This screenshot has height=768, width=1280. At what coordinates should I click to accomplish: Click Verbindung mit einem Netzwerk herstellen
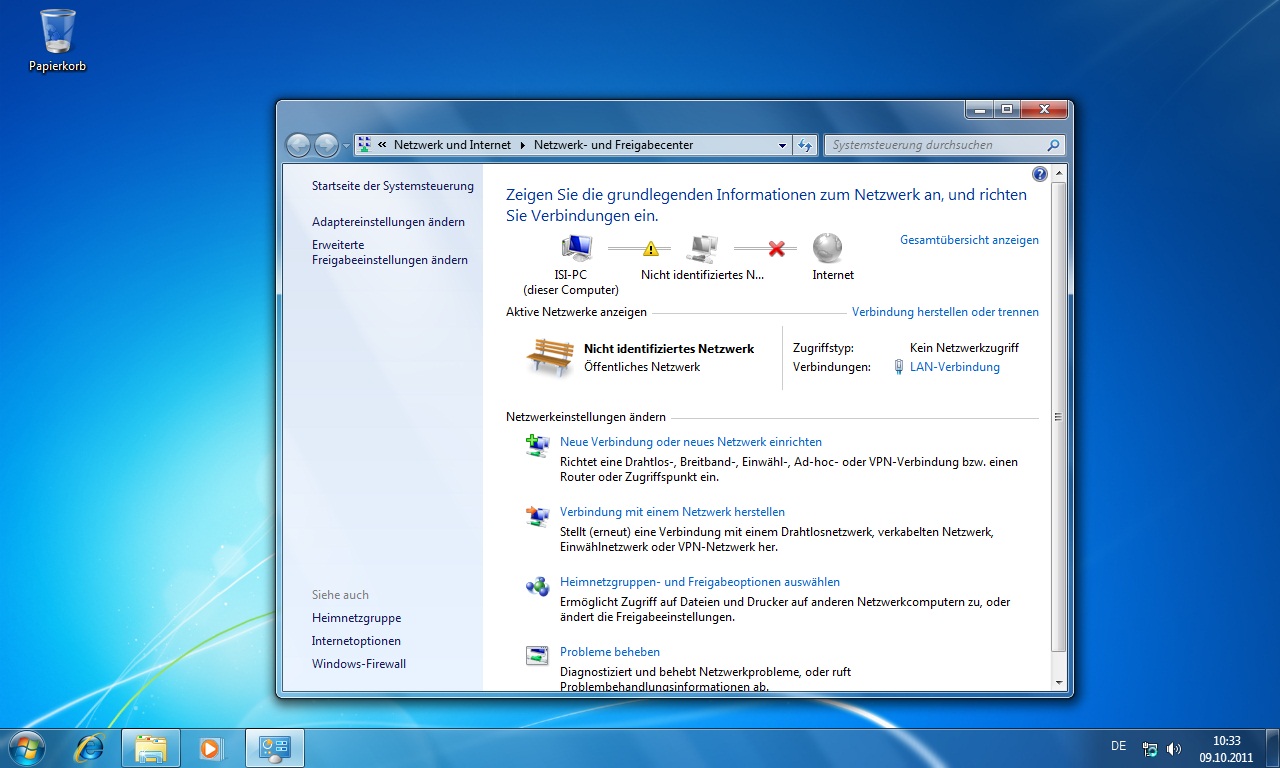(672, 512)
